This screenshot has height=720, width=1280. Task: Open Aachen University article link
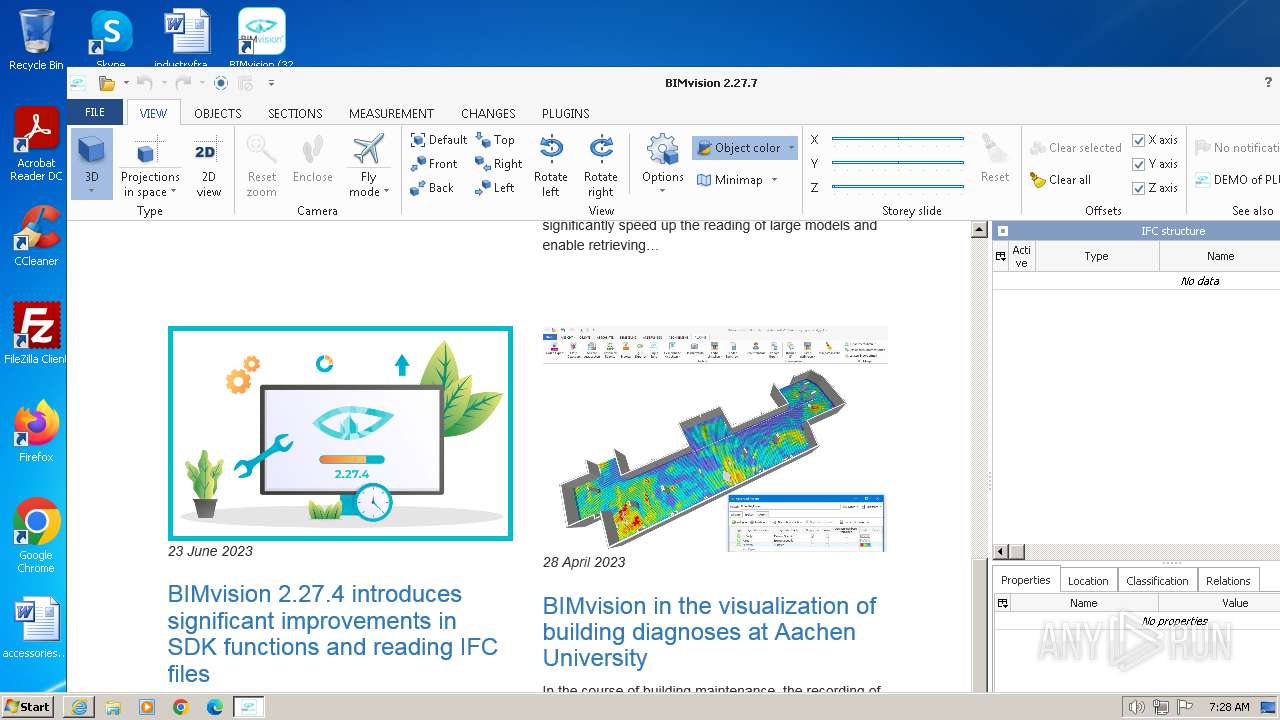[x=710, y=632]
